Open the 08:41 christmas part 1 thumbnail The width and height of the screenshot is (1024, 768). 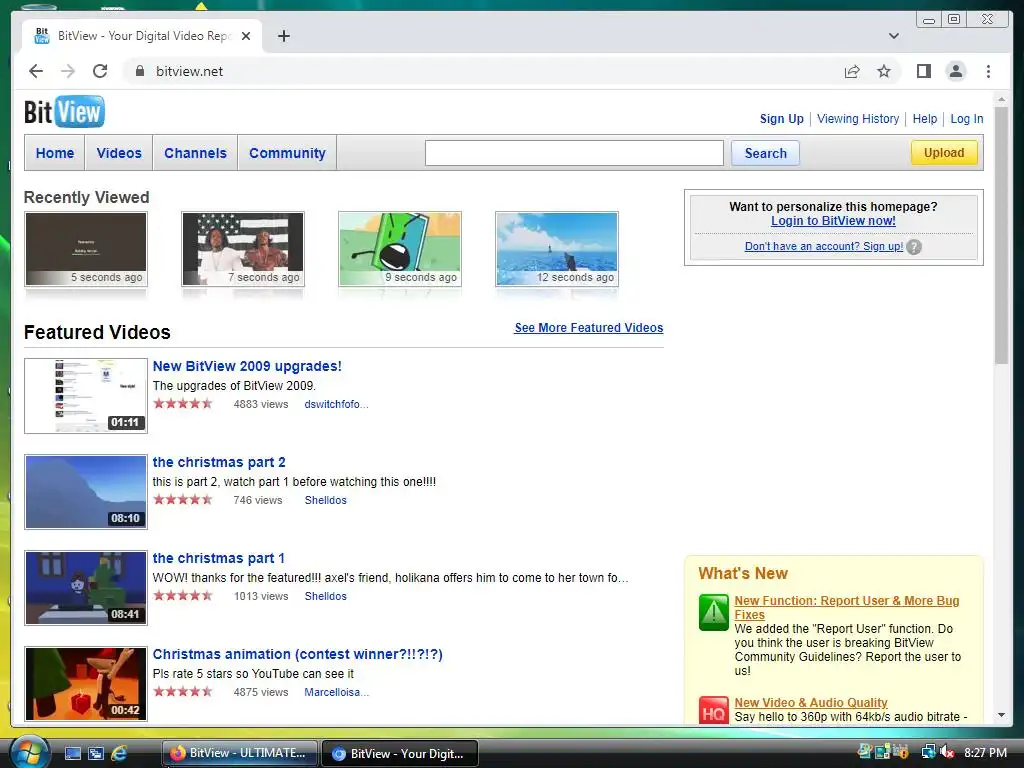(x=86, y=588)
